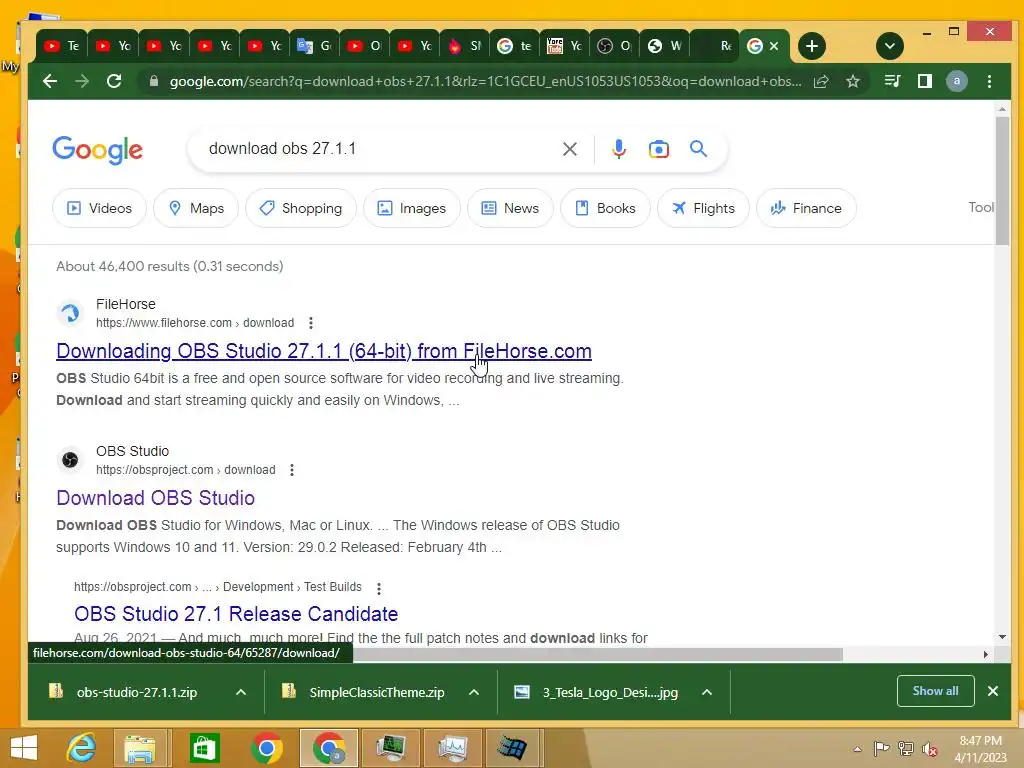Image resolution: width=1024 pixels, height=768 pixels.
Task: Expand options for the Tesla logo jpg download
Action: [x=707, y=692]
